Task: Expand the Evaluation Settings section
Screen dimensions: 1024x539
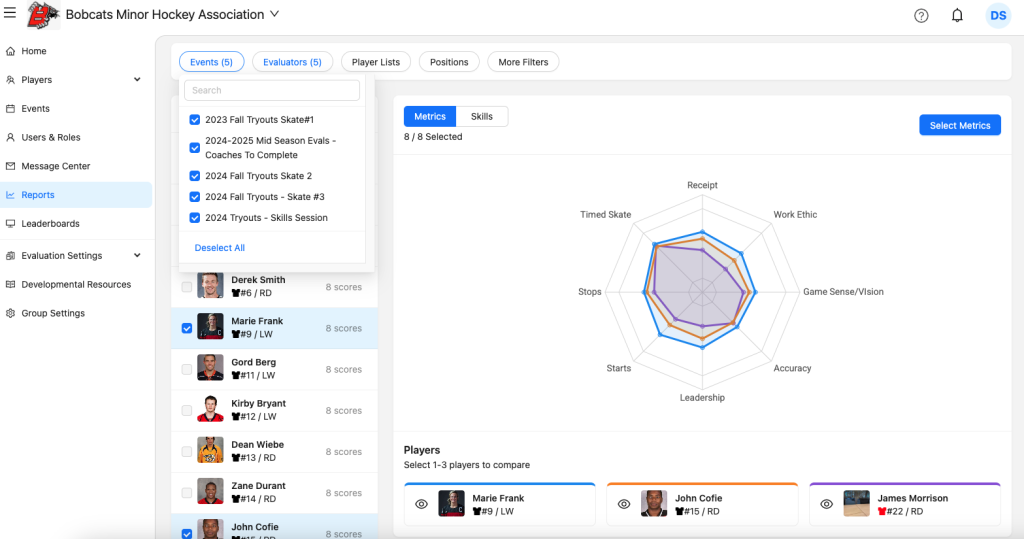Action: coord(137,256)
